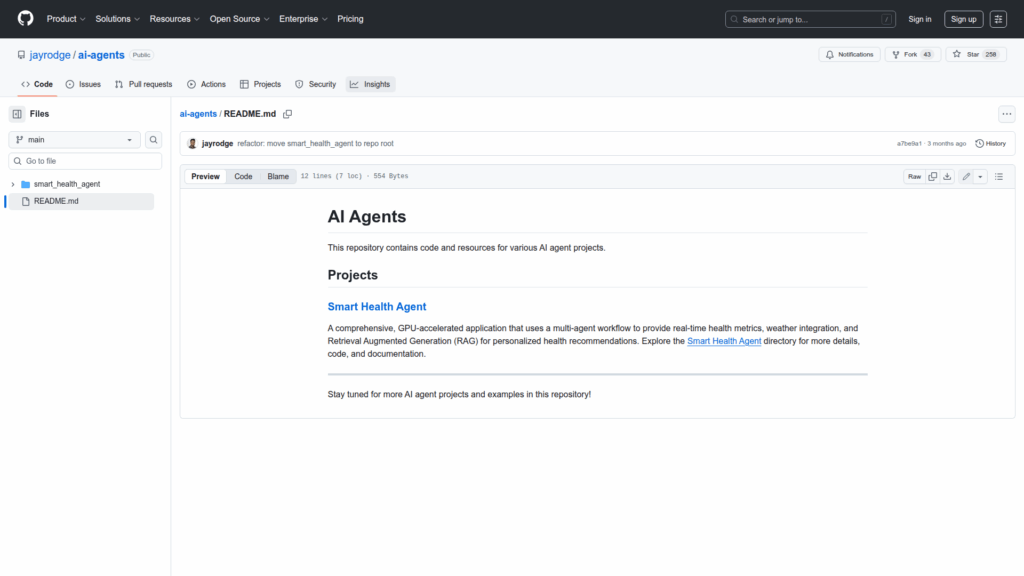
Task: Open the Pricing page
Action: [x=350, y=19]
